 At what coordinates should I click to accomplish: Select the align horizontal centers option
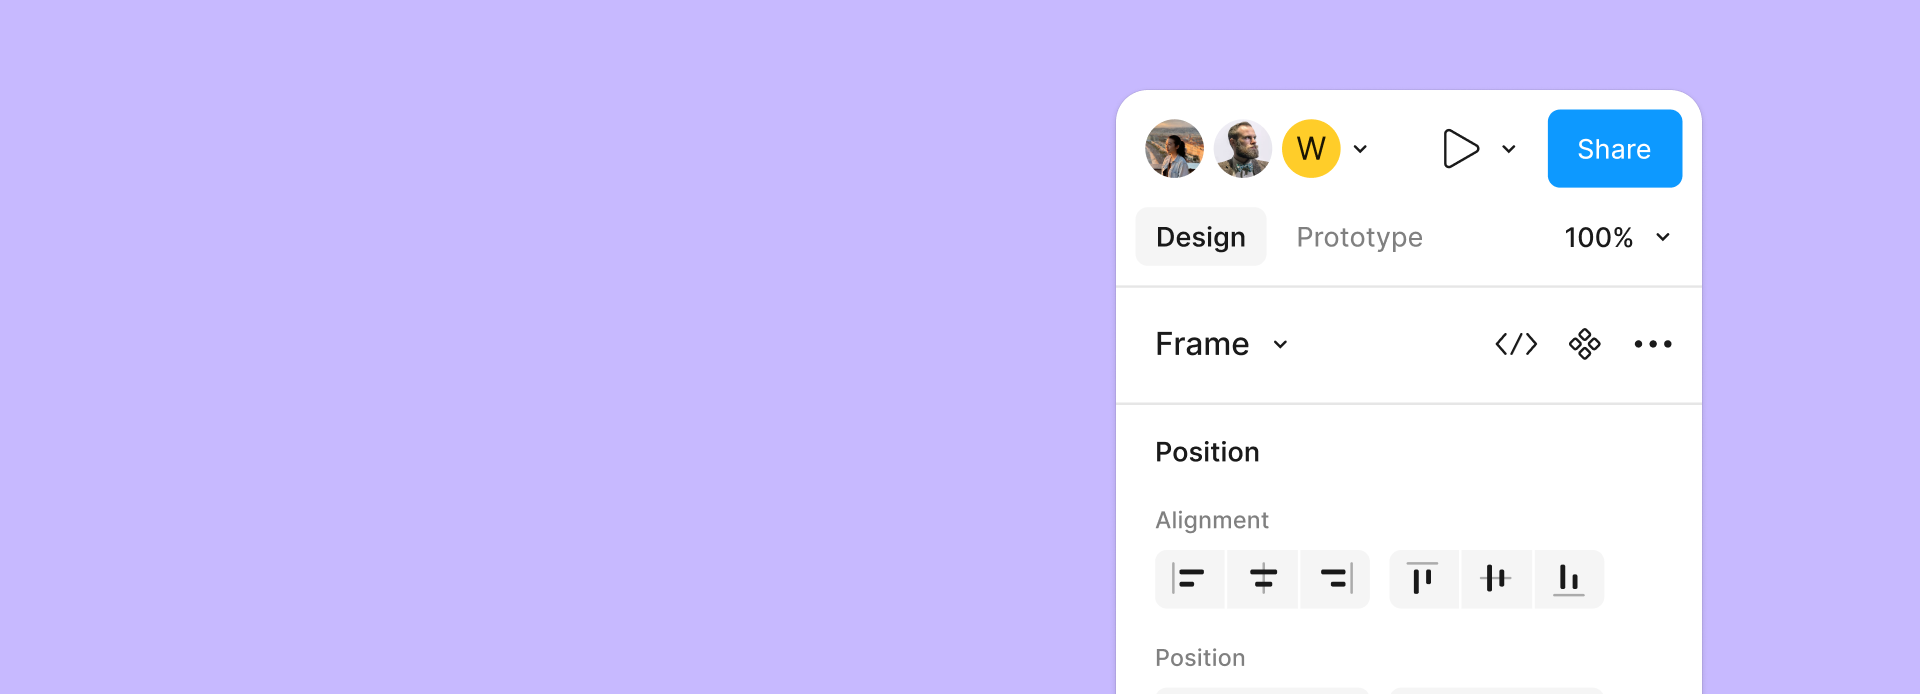[x=1262, y=578]
